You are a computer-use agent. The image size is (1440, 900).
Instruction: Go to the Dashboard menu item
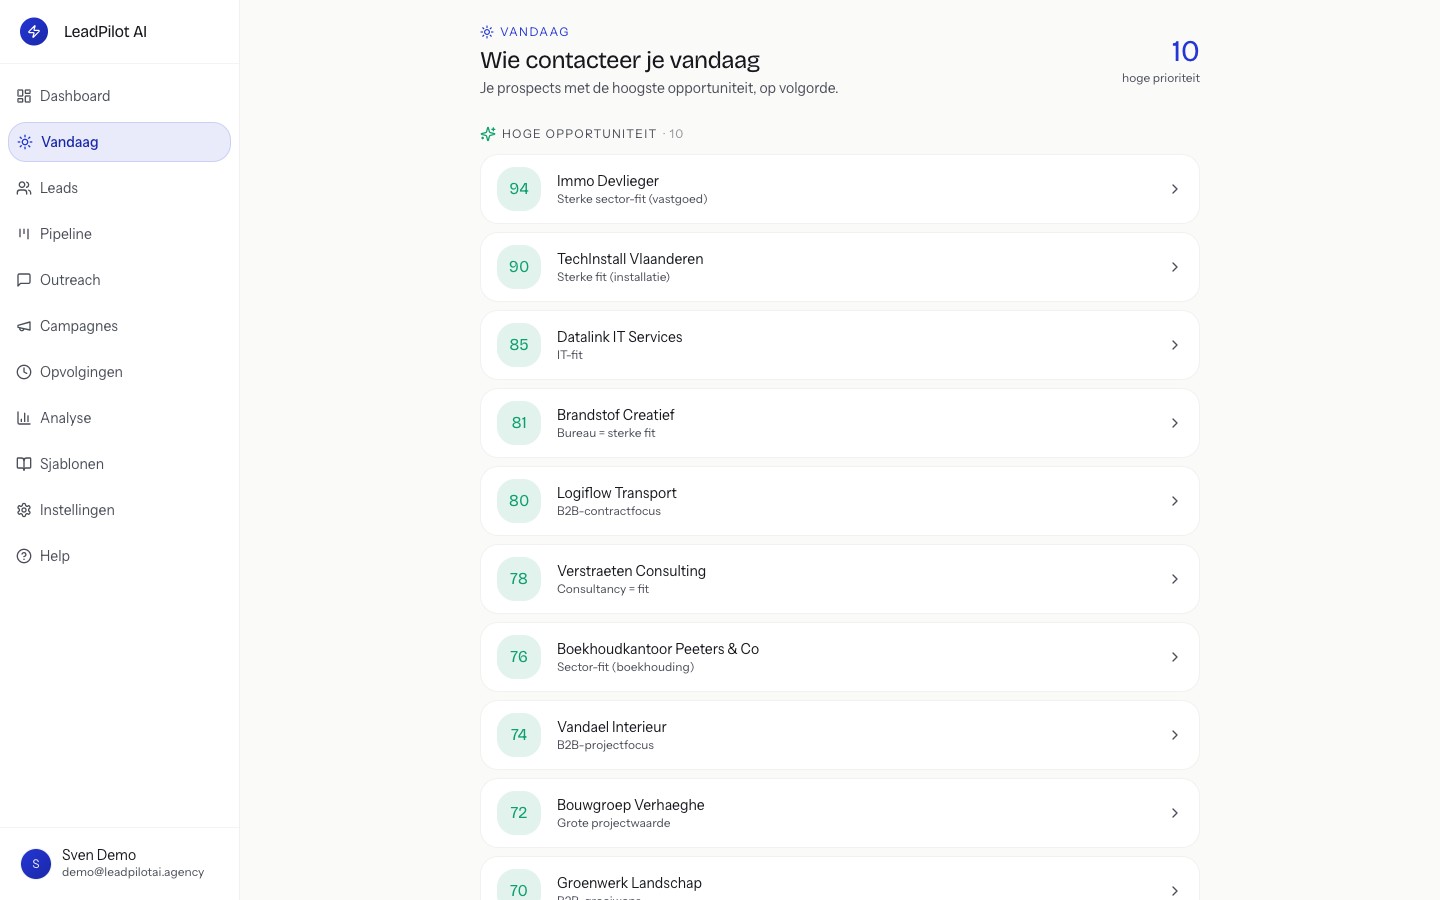(119, 96)
